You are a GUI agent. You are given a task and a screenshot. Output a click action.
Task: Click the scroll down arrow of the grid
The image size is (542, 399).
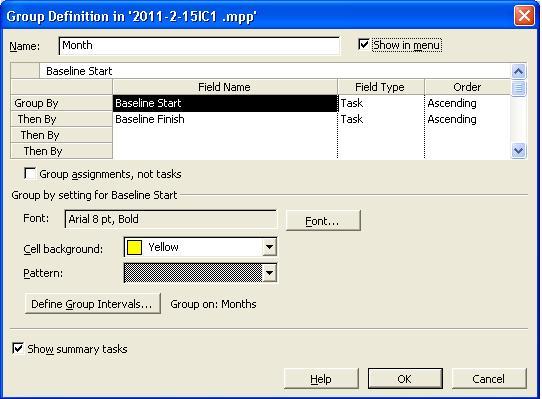coord(518,151)
